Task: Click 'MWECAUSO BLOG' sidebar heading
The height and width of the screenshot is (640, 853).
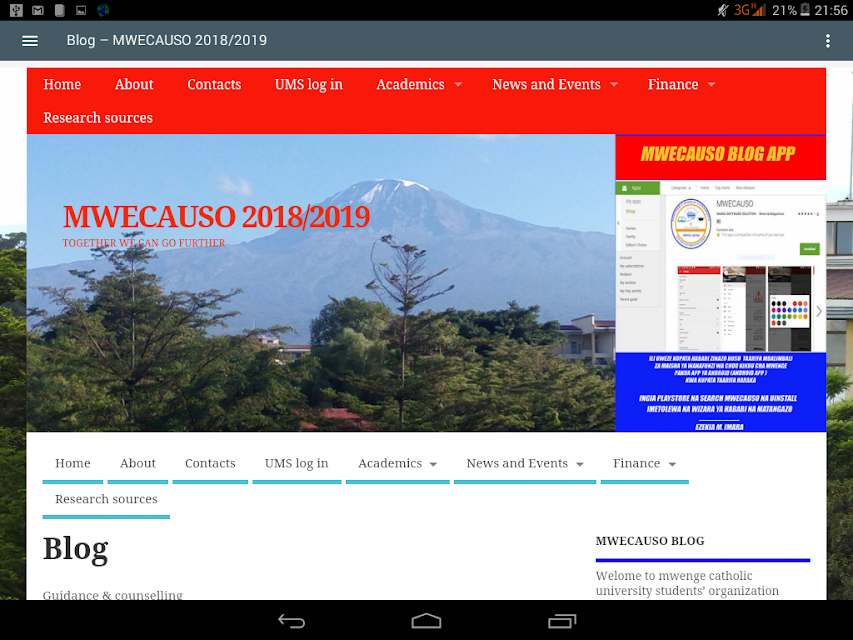Action: 650,541
